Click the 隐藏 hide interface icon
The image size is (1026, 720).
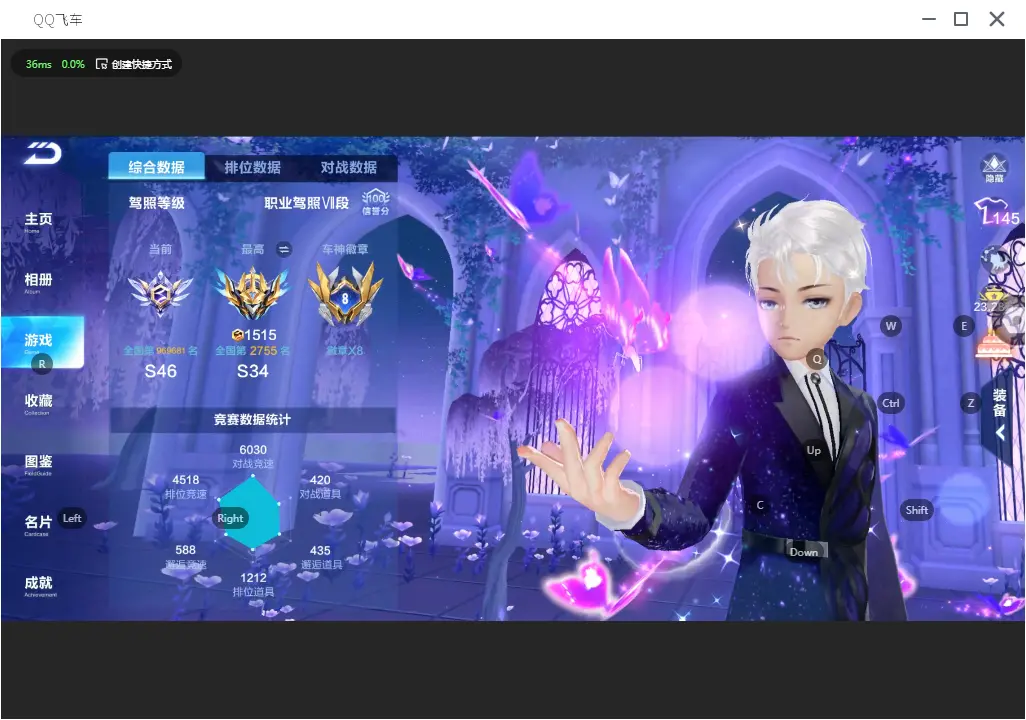(994, 168)
